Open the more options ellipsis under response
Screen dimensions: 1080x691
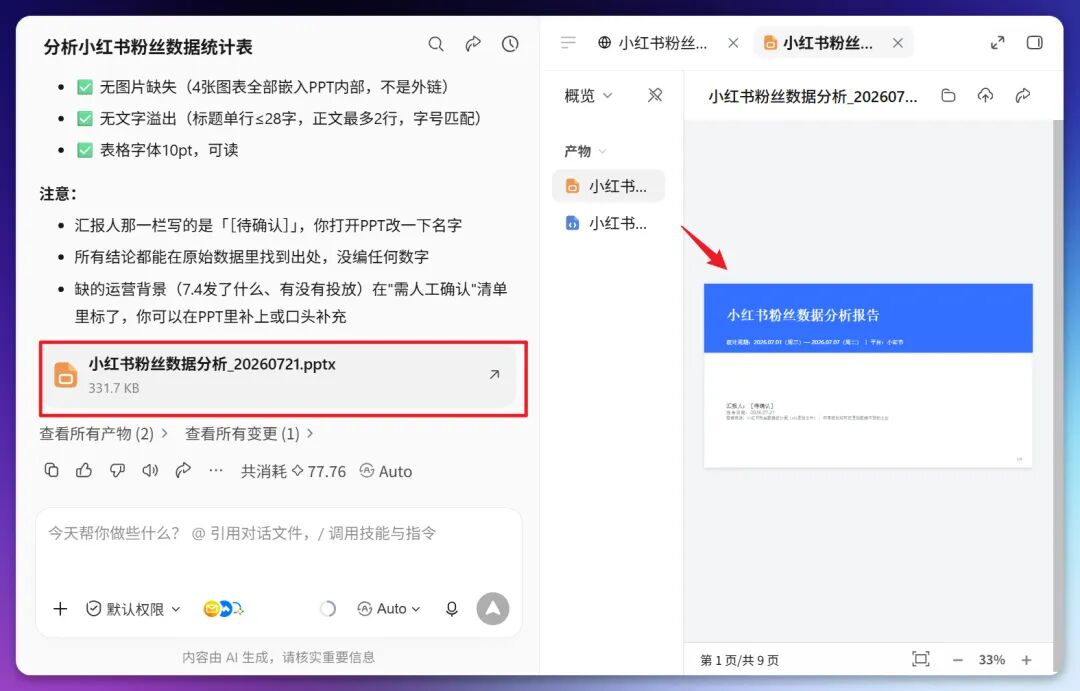coord(216,471)
